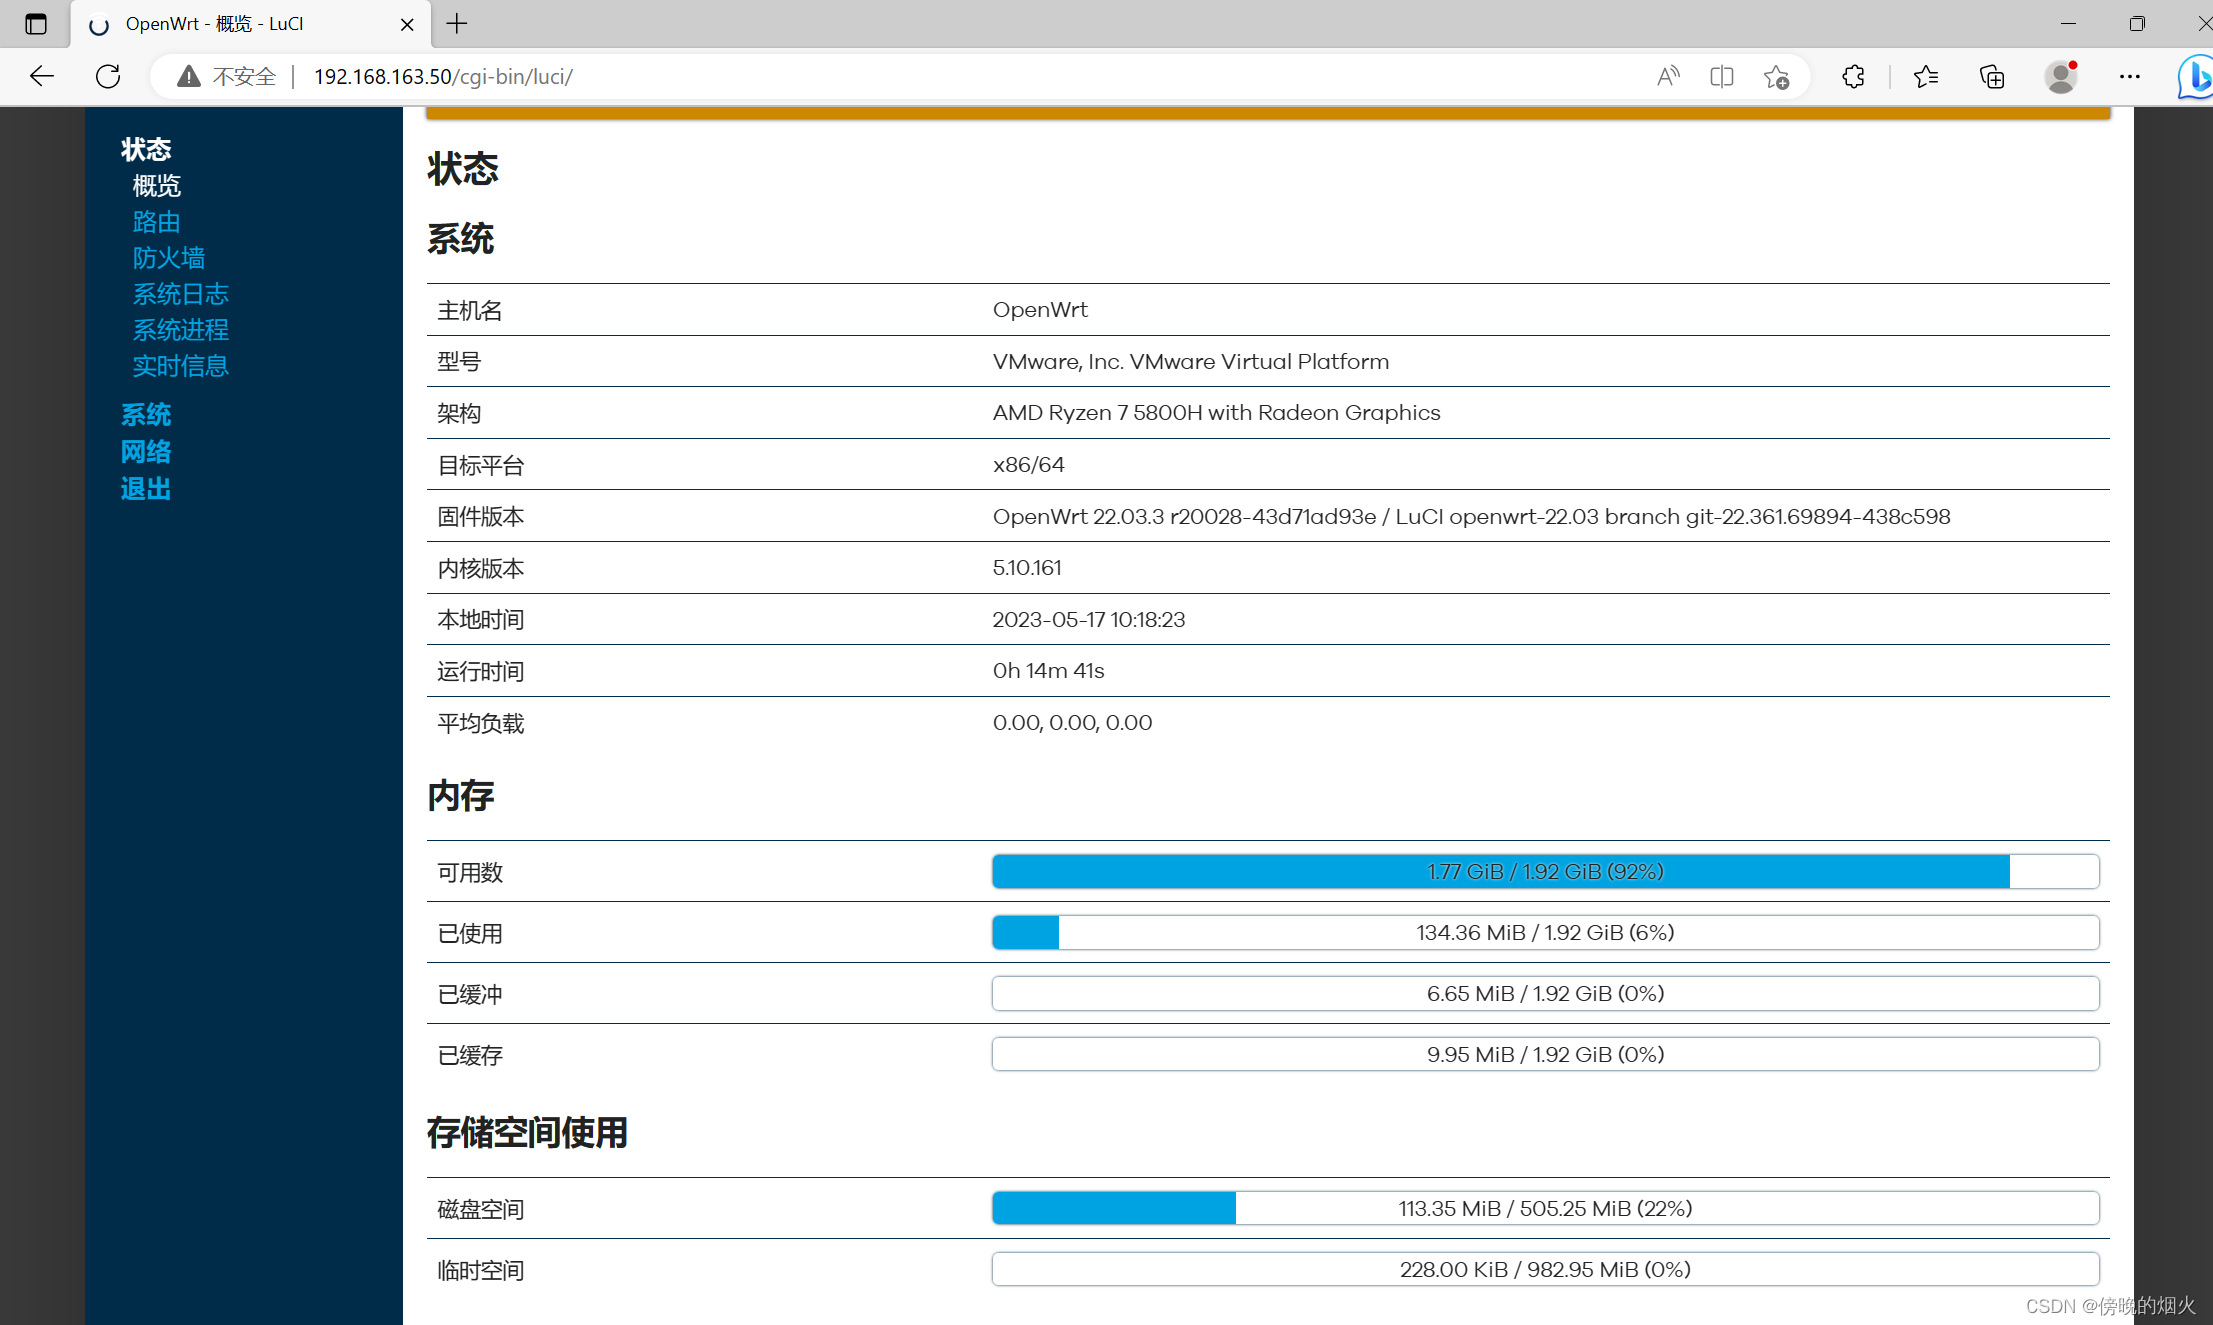The image size is (2213, 1325).
Task: Open Favorites list icon
Action: pyautogui.click(x=1925, y=76)
